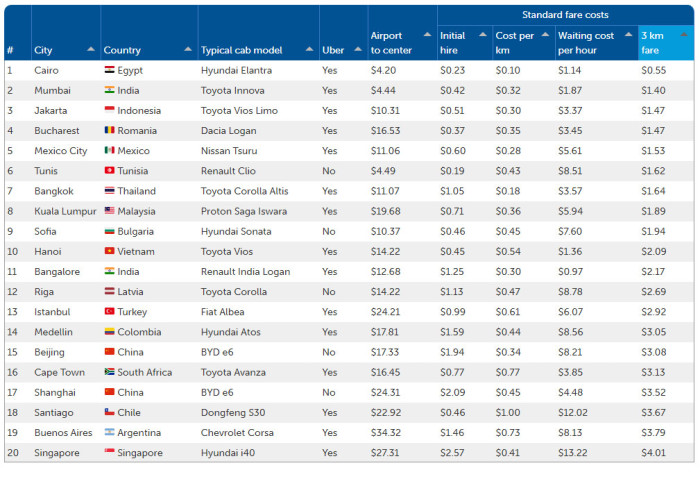700x486 pixels.
Task: Click the Malaysia flag icon
Action: [x=109, y=211]
